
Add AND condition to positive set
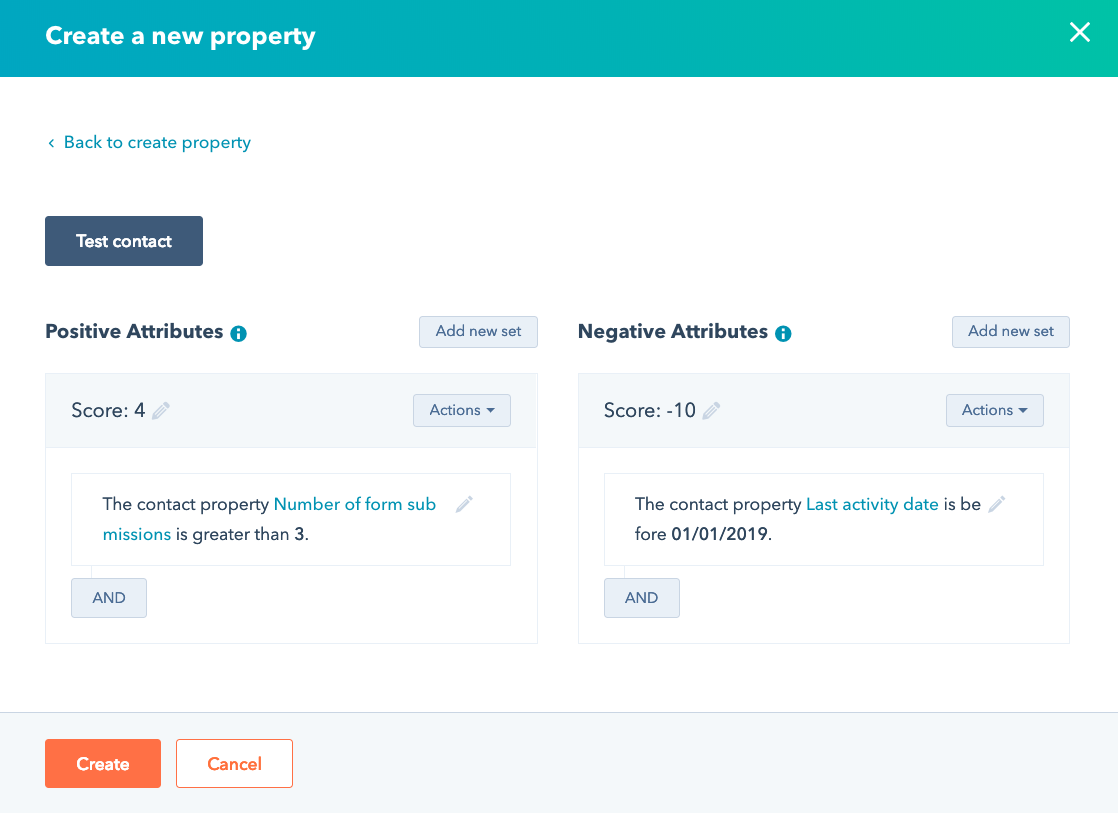pyautogui.click(x=109, y=598)
